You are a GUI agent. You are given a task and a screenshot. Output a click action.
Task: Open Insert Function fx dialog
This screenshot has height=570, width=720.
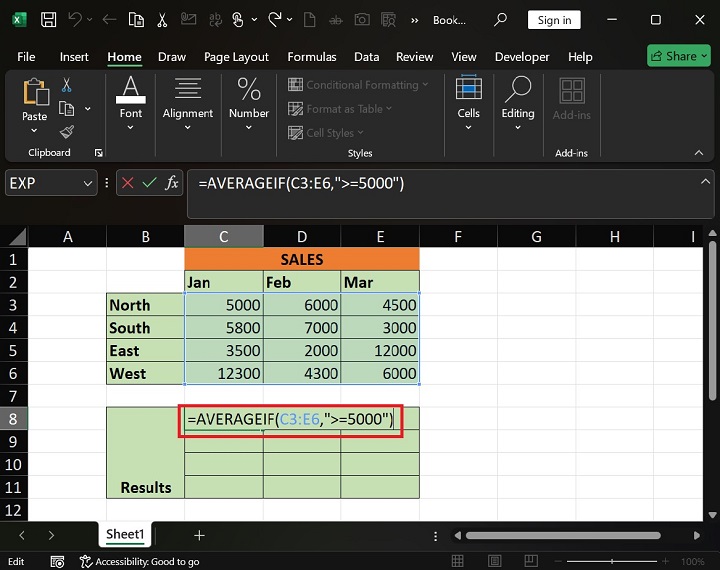pyautogui.click(x=172, y=183)
